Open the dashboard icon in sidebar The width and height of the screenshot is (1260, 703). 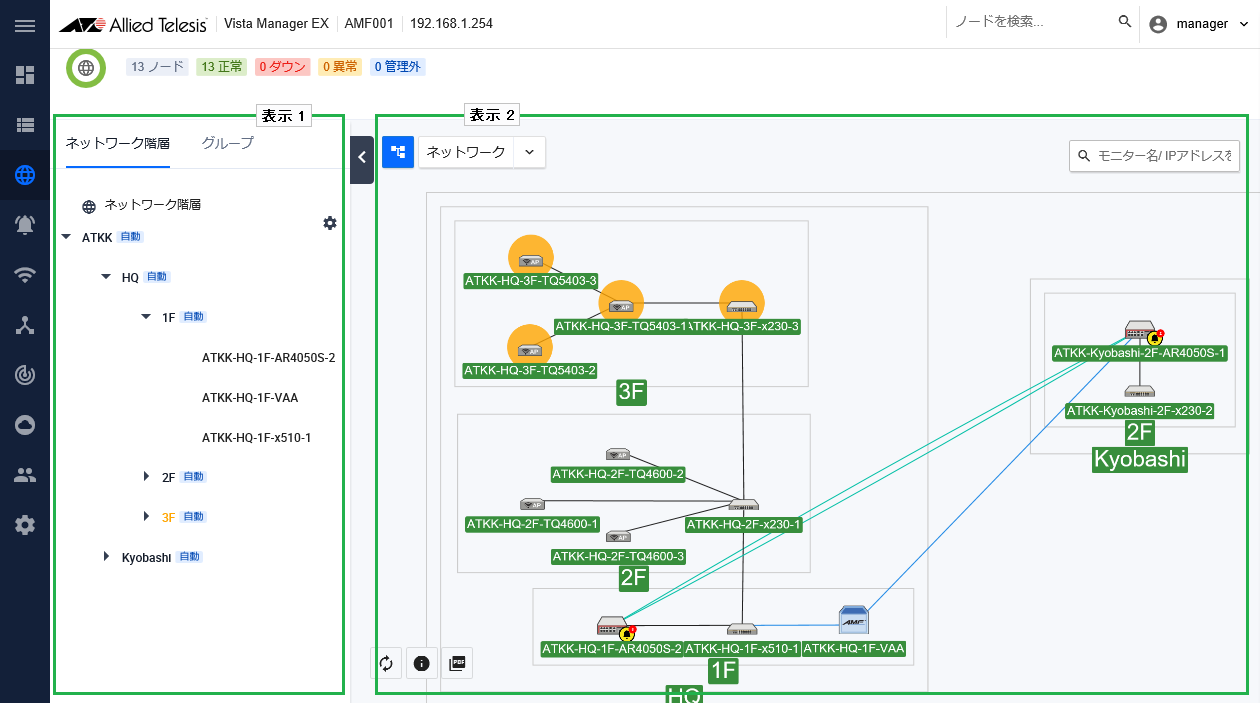tap(25, 75)
